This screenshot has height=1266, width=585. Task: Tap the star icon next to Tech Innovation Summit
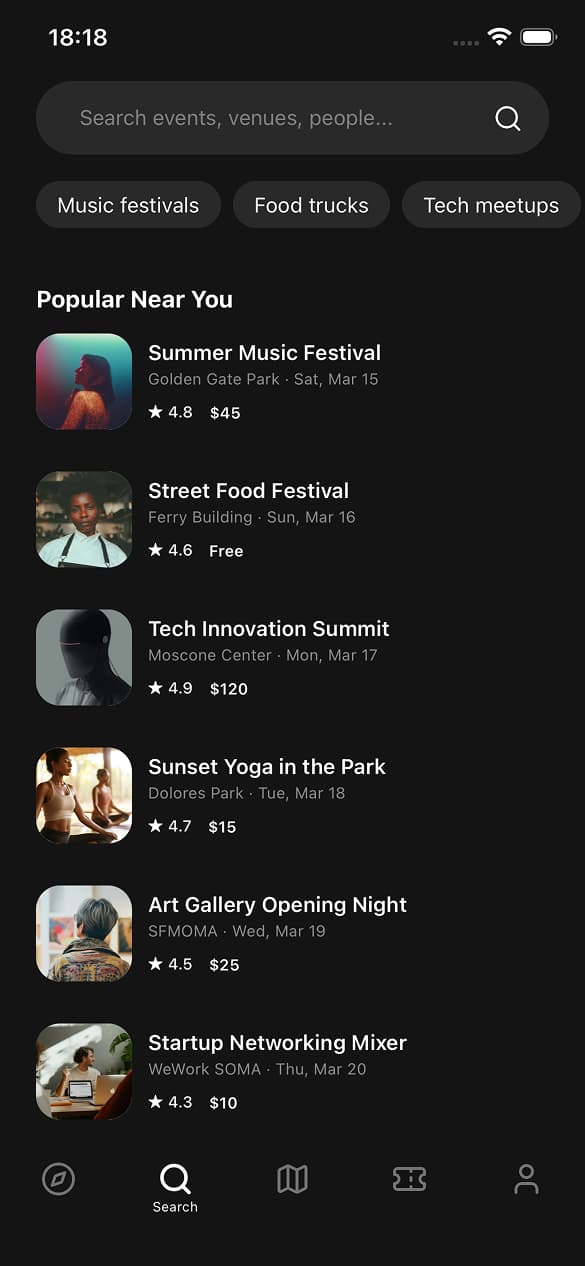(x=156, y=688)
